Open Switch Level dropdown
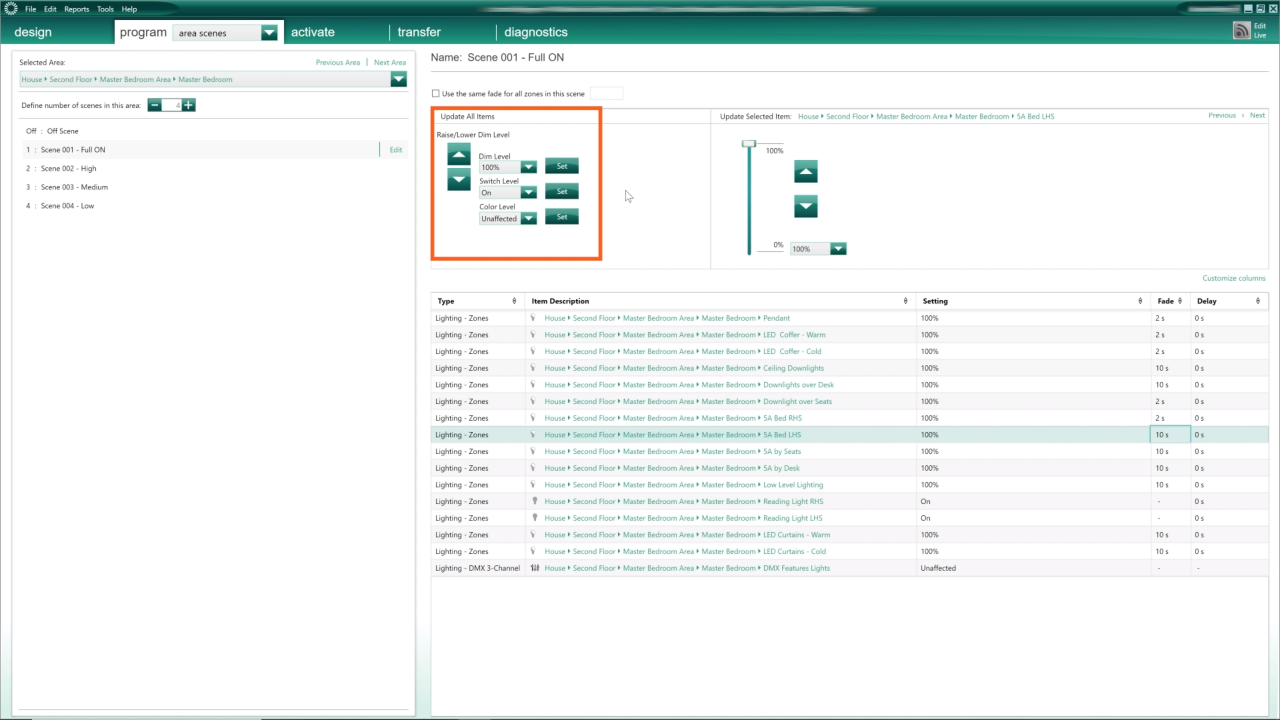The image size is (1280, 720). (528, 192)
